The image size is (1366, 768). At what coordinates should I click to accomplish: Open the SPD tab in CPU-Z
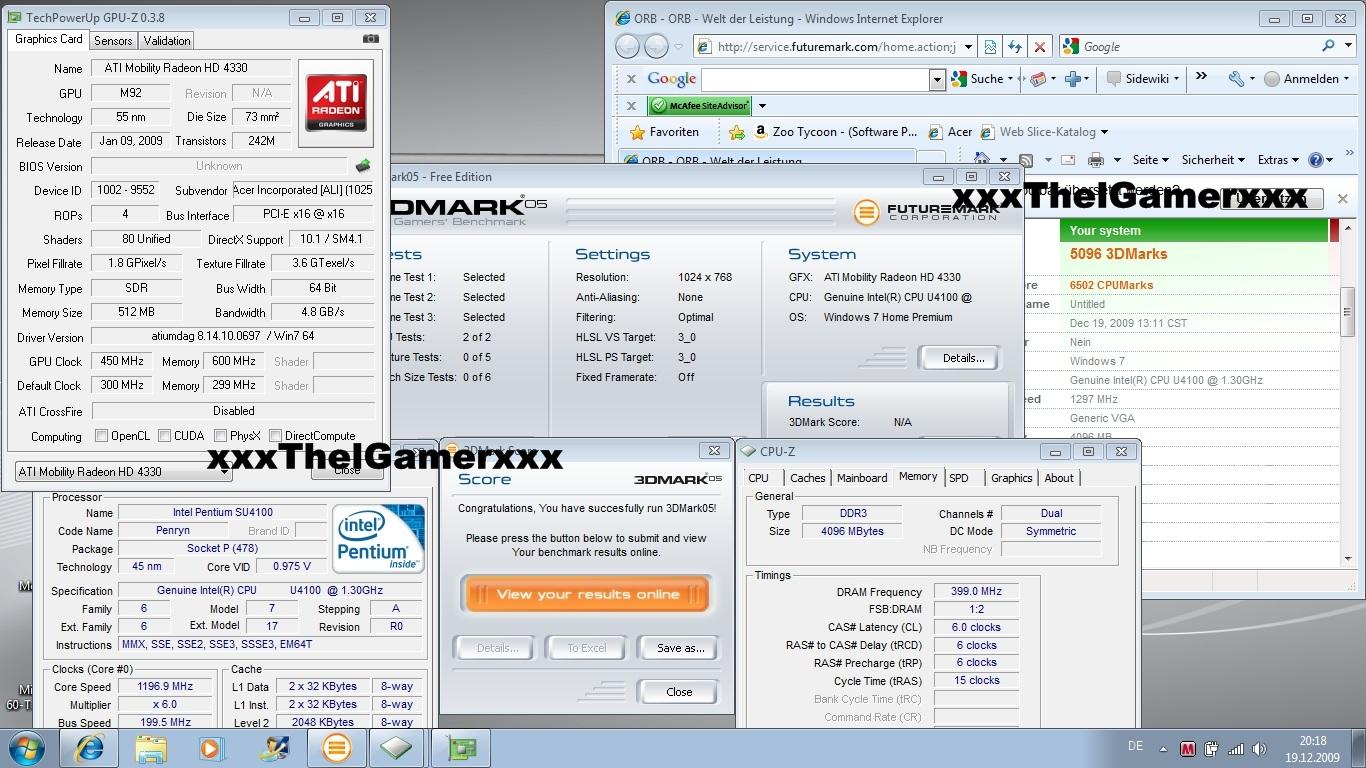coord(959,478)
